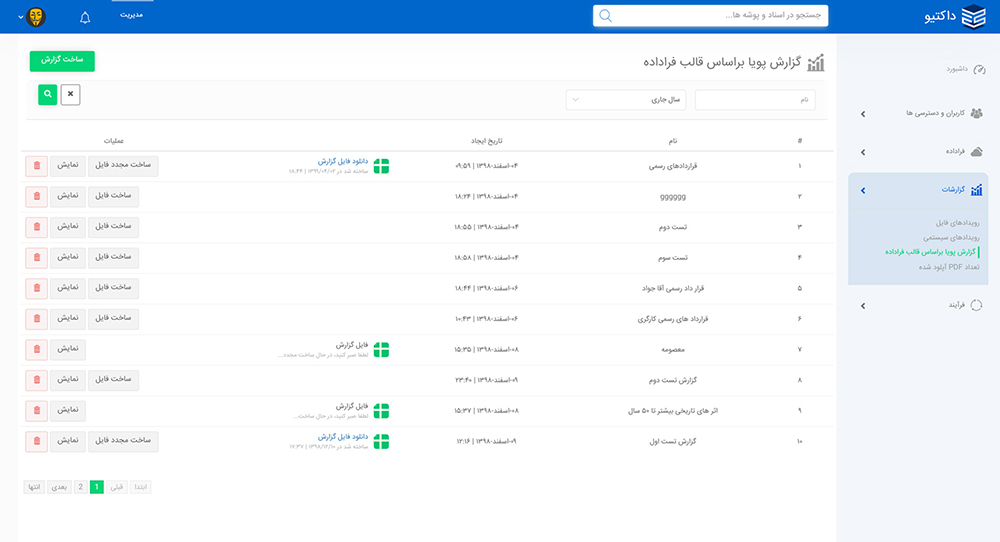Collapse the گزارشات sidebar section
Viewport: 1000px width, 542px height.
click(x=863, y=191)
